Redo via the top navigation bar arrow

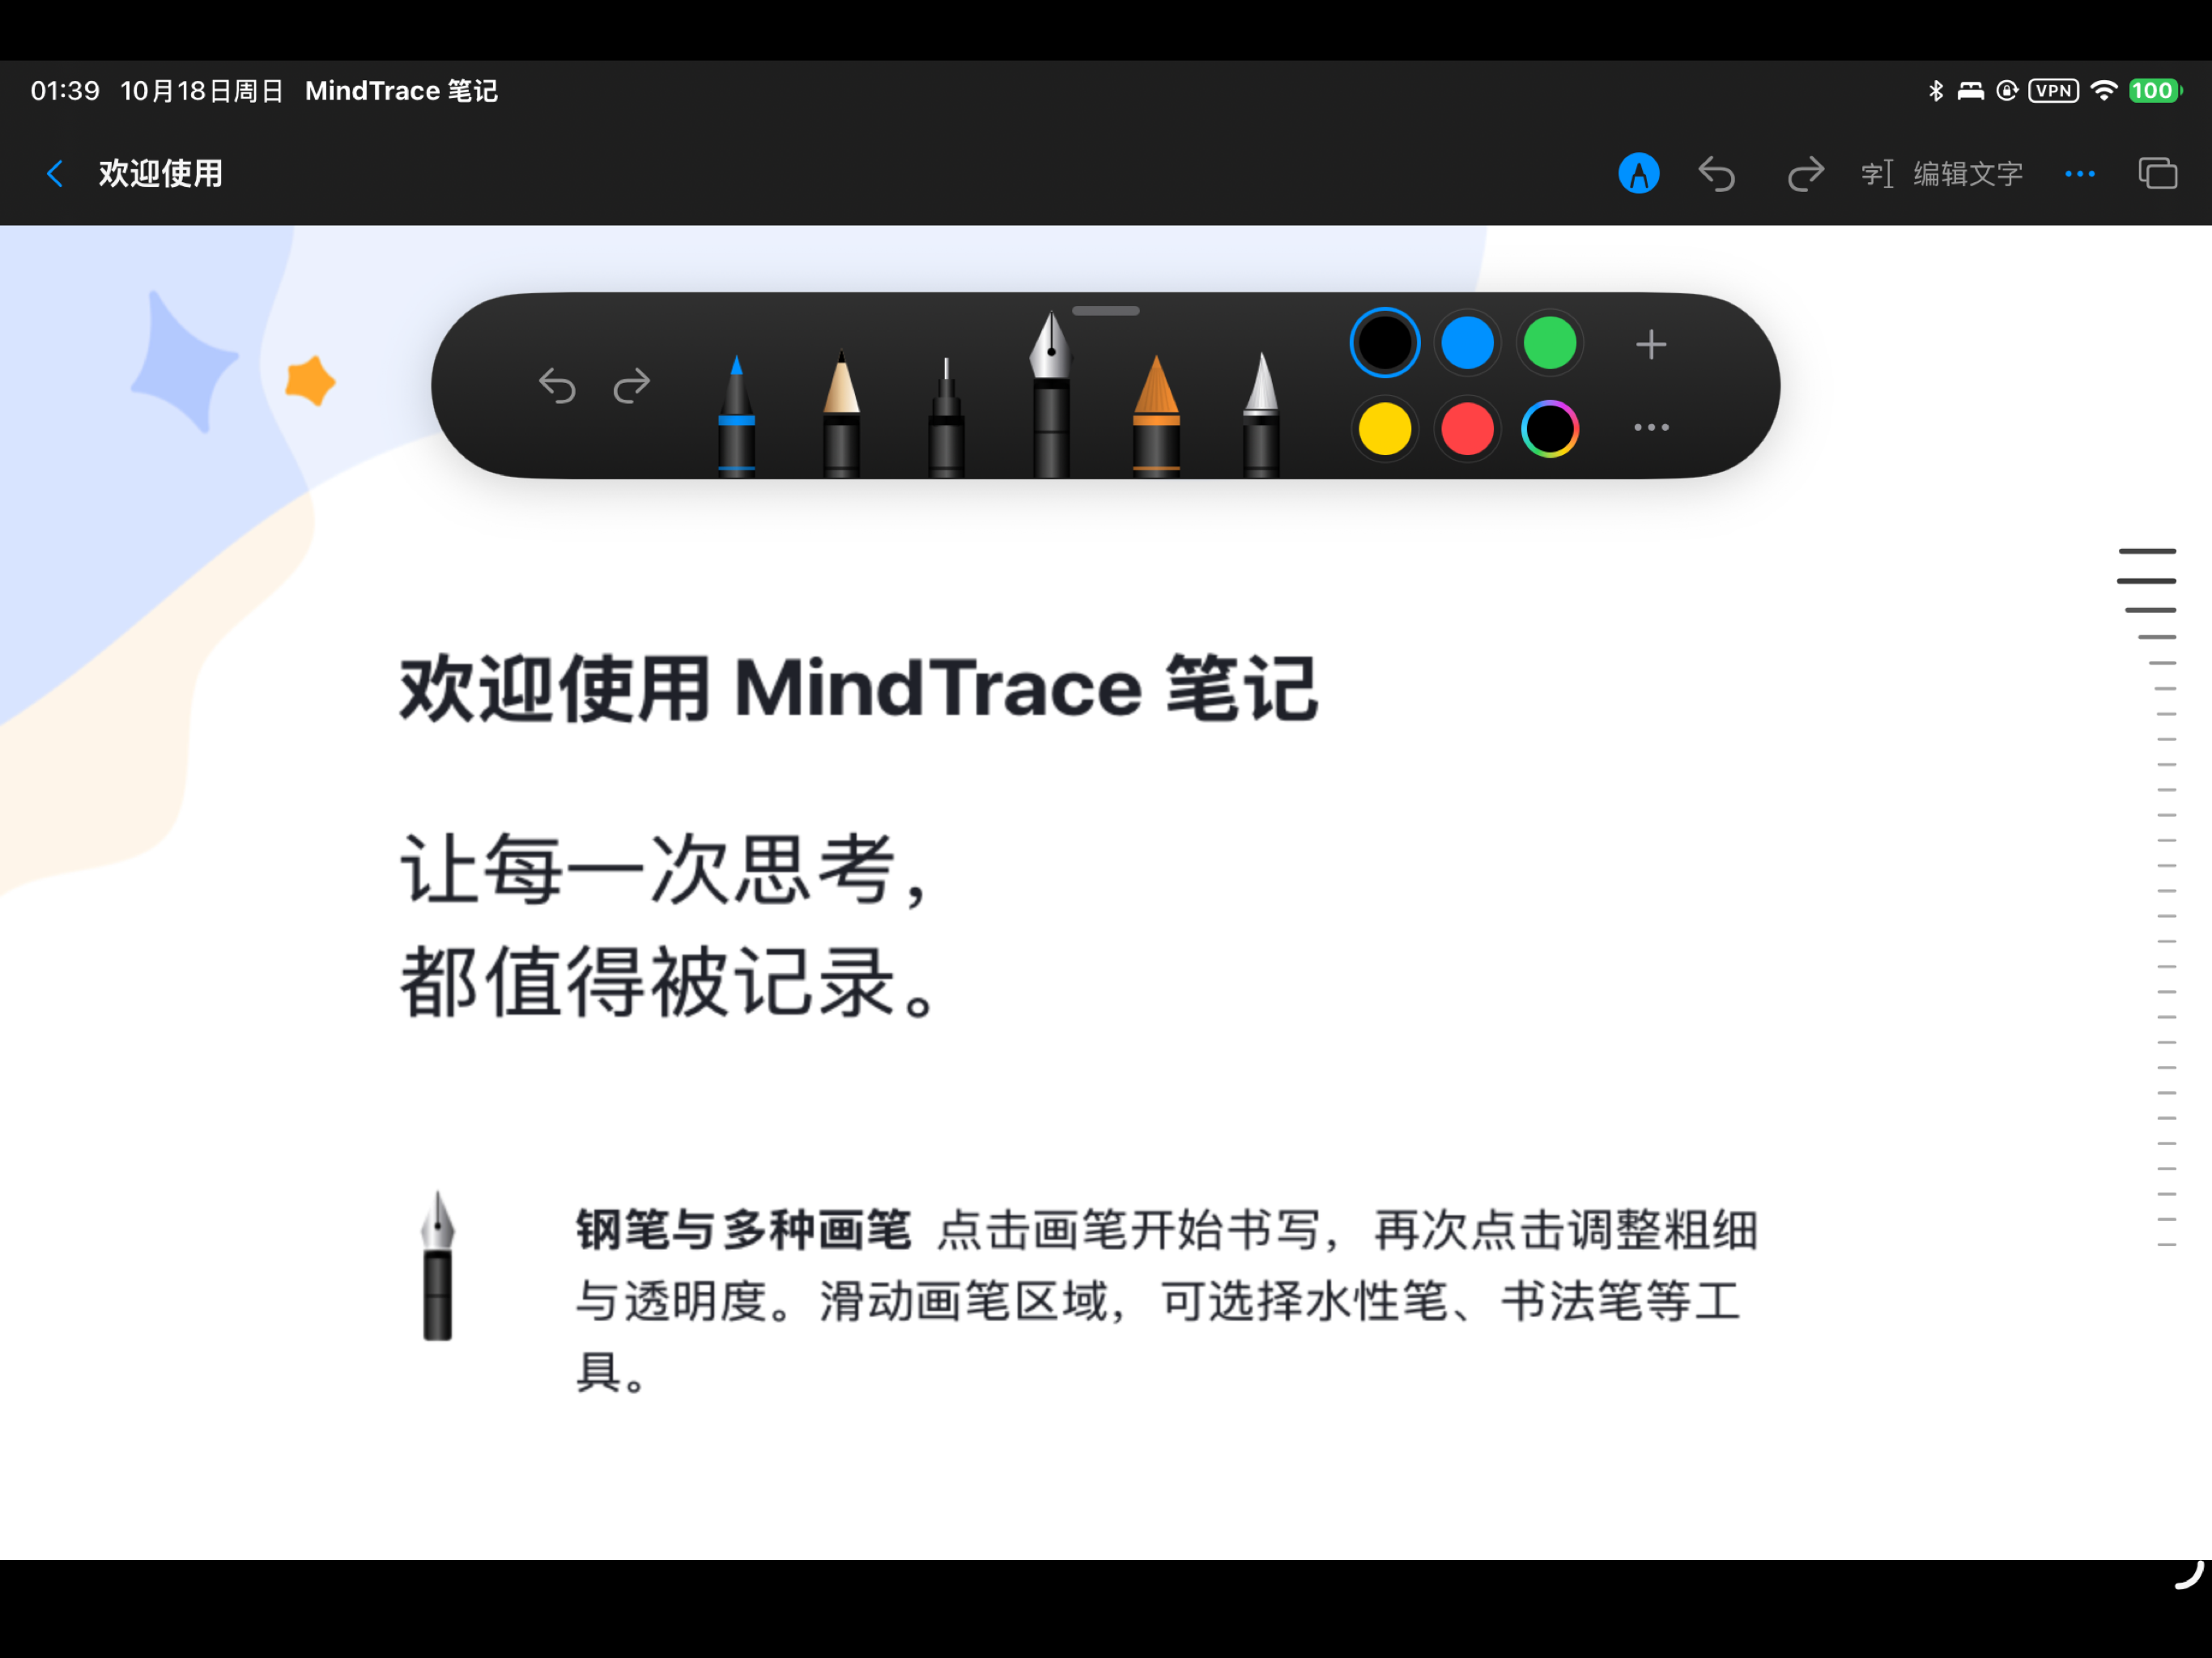pyautogui.click(x=1805, y=174)
